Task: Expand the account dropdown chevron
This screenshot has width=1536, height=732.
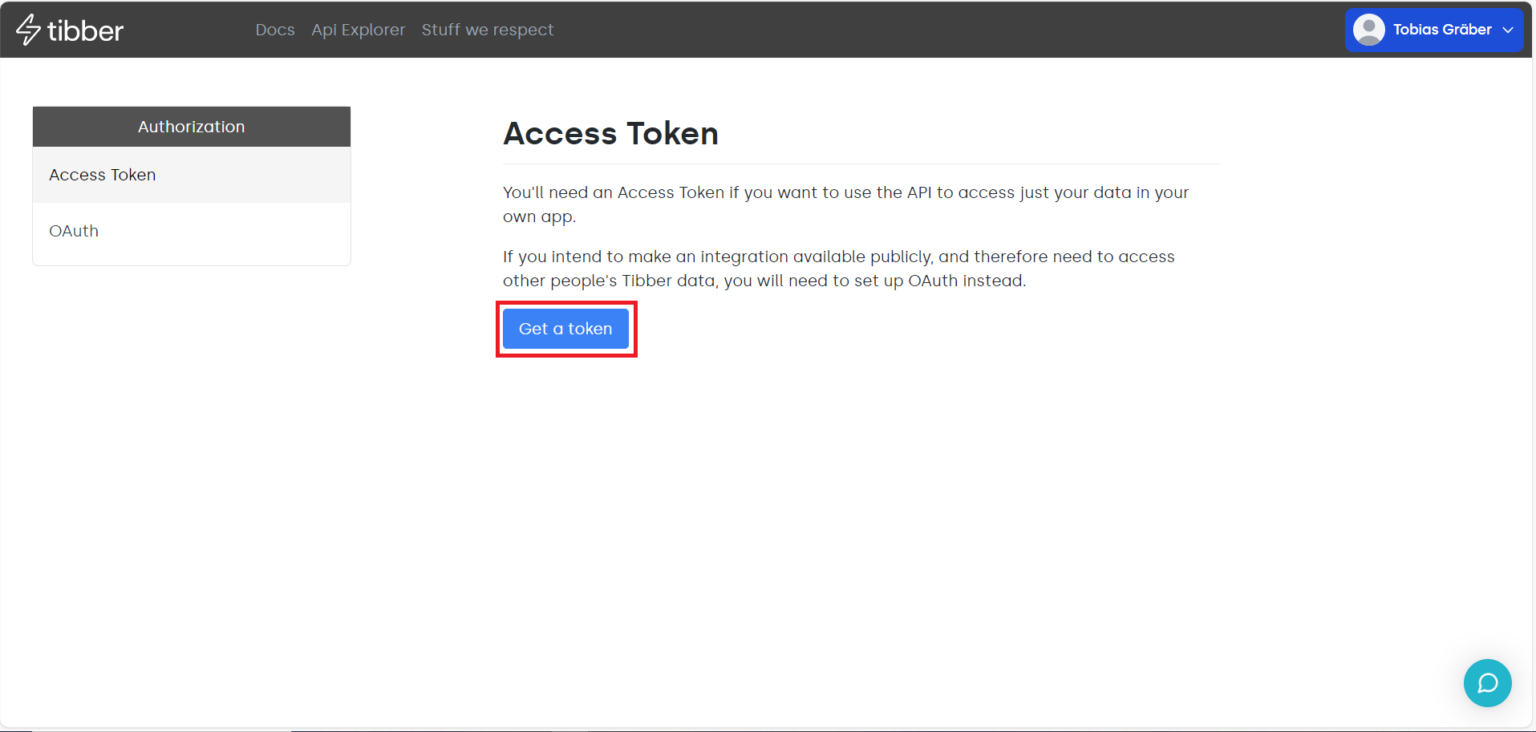Action: point(1508,30)
